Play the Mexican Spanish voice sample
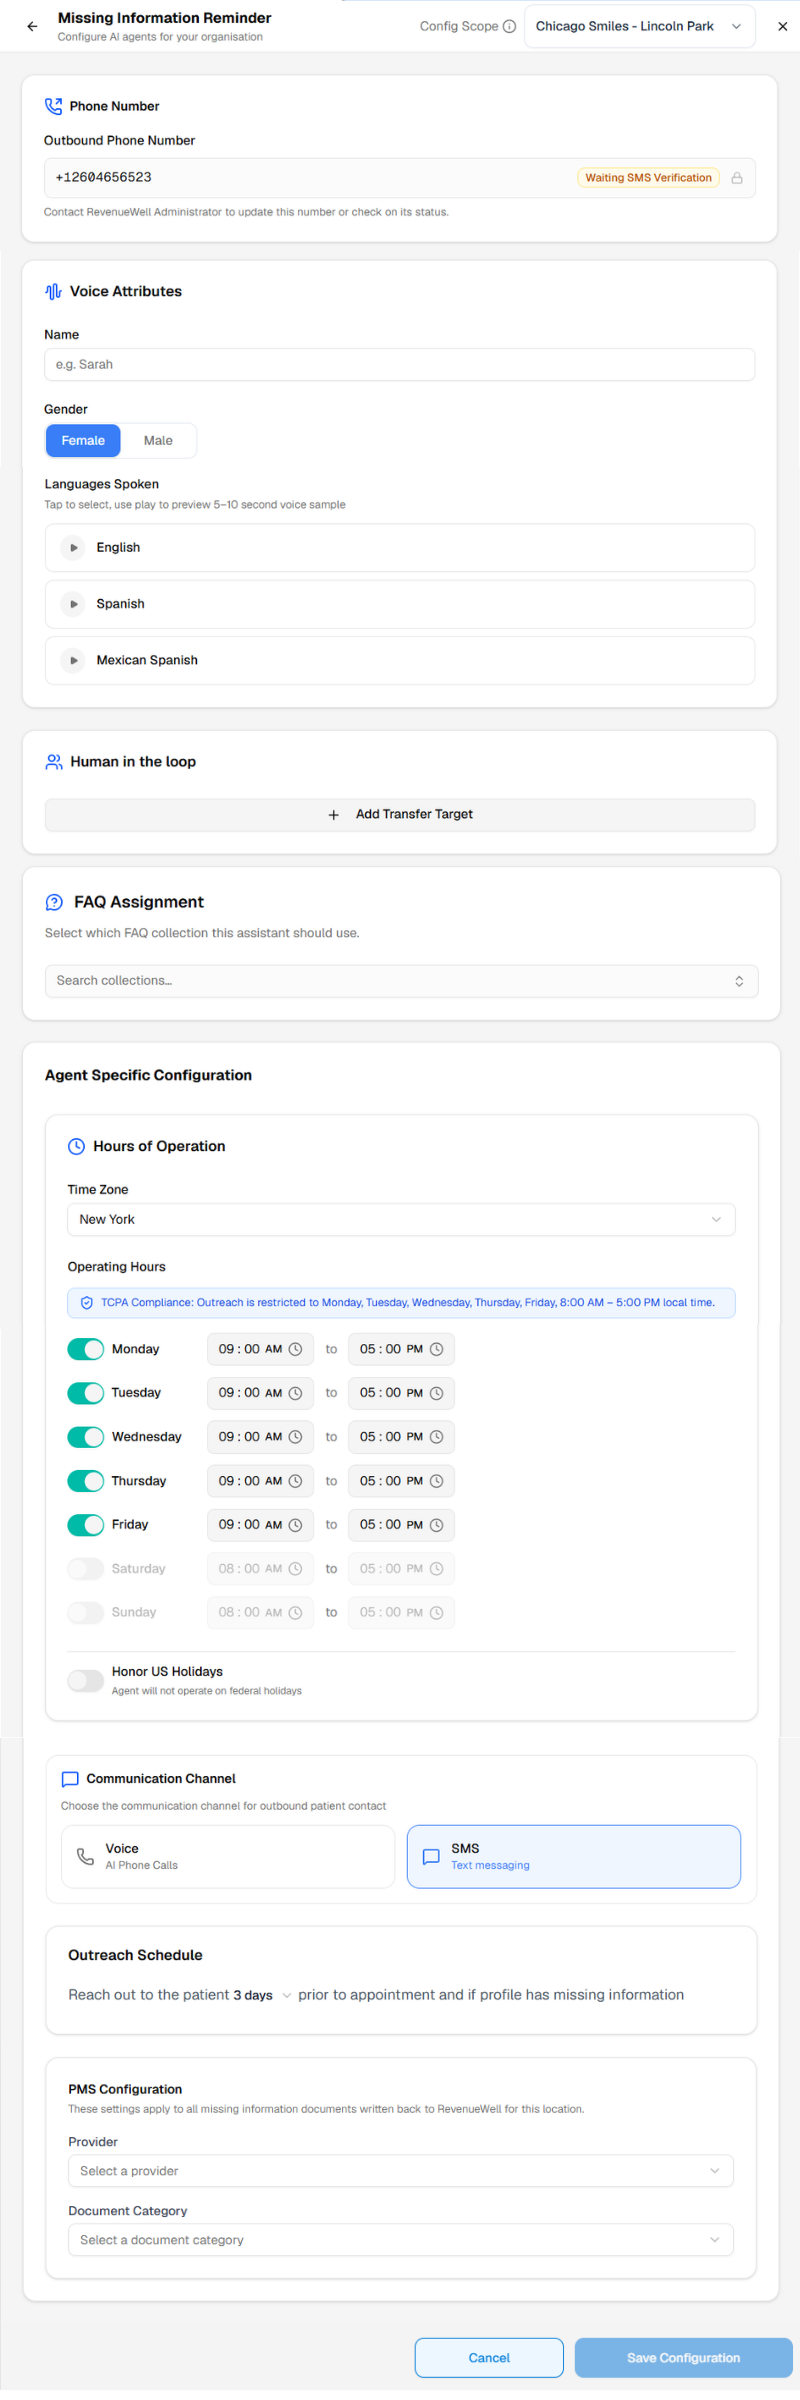 [73, 661]
